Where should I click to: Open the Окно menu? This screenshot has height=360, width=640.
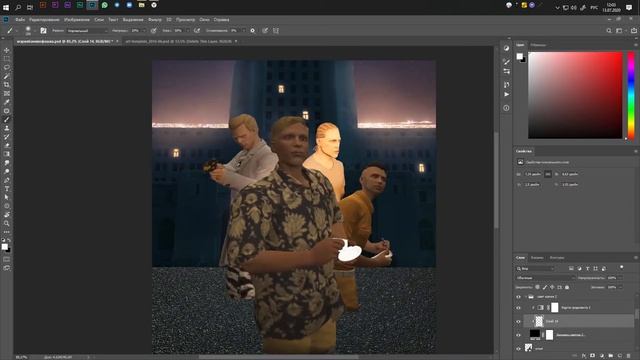pyautogui.click(x=204, y=20)
